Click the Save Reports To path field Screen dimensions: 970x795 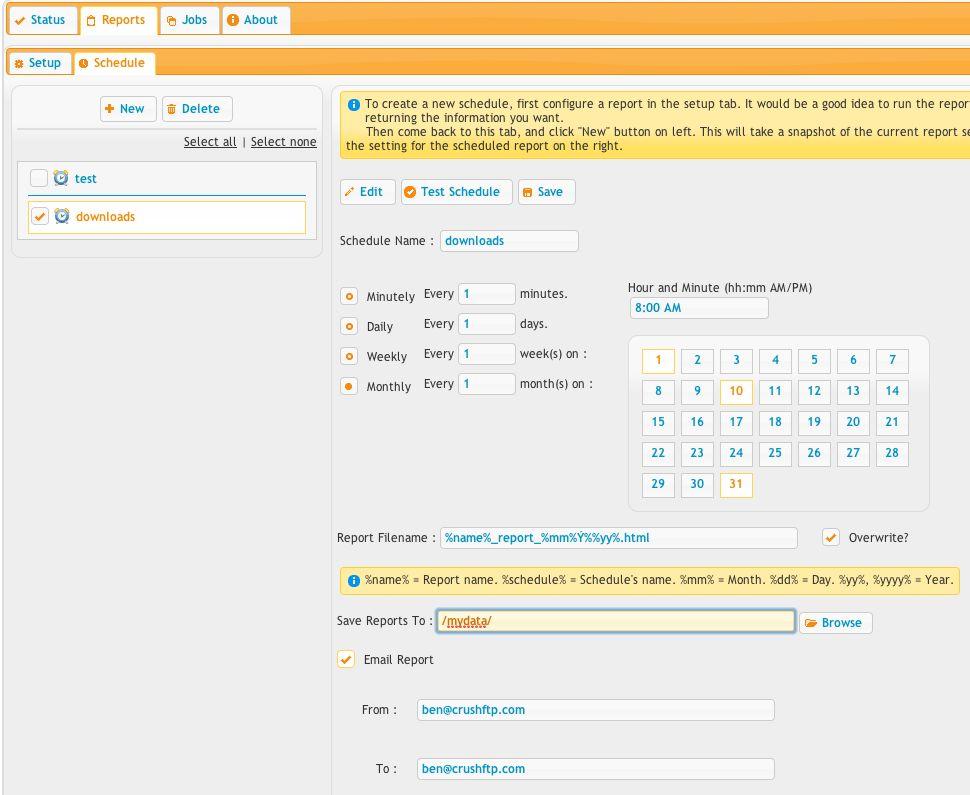[616, 621]
